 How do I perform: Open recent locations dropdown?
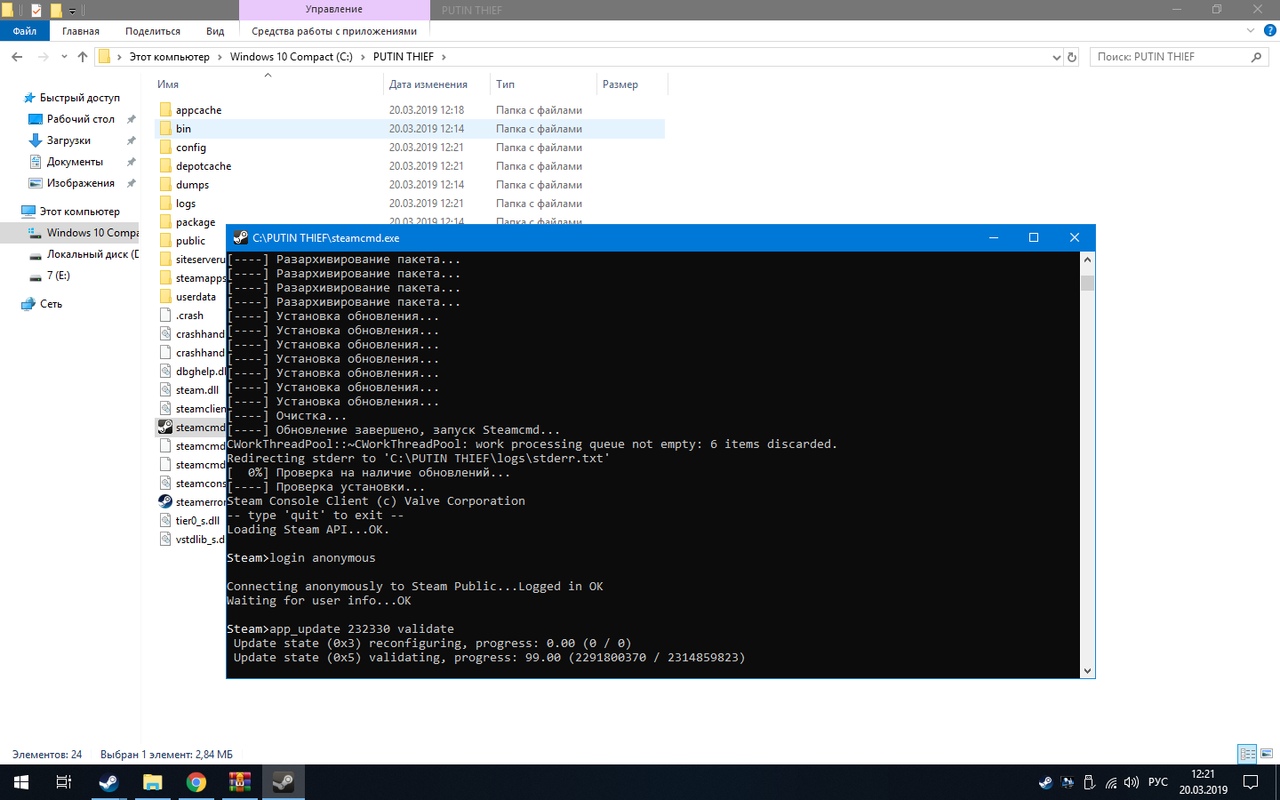[65, 57]
